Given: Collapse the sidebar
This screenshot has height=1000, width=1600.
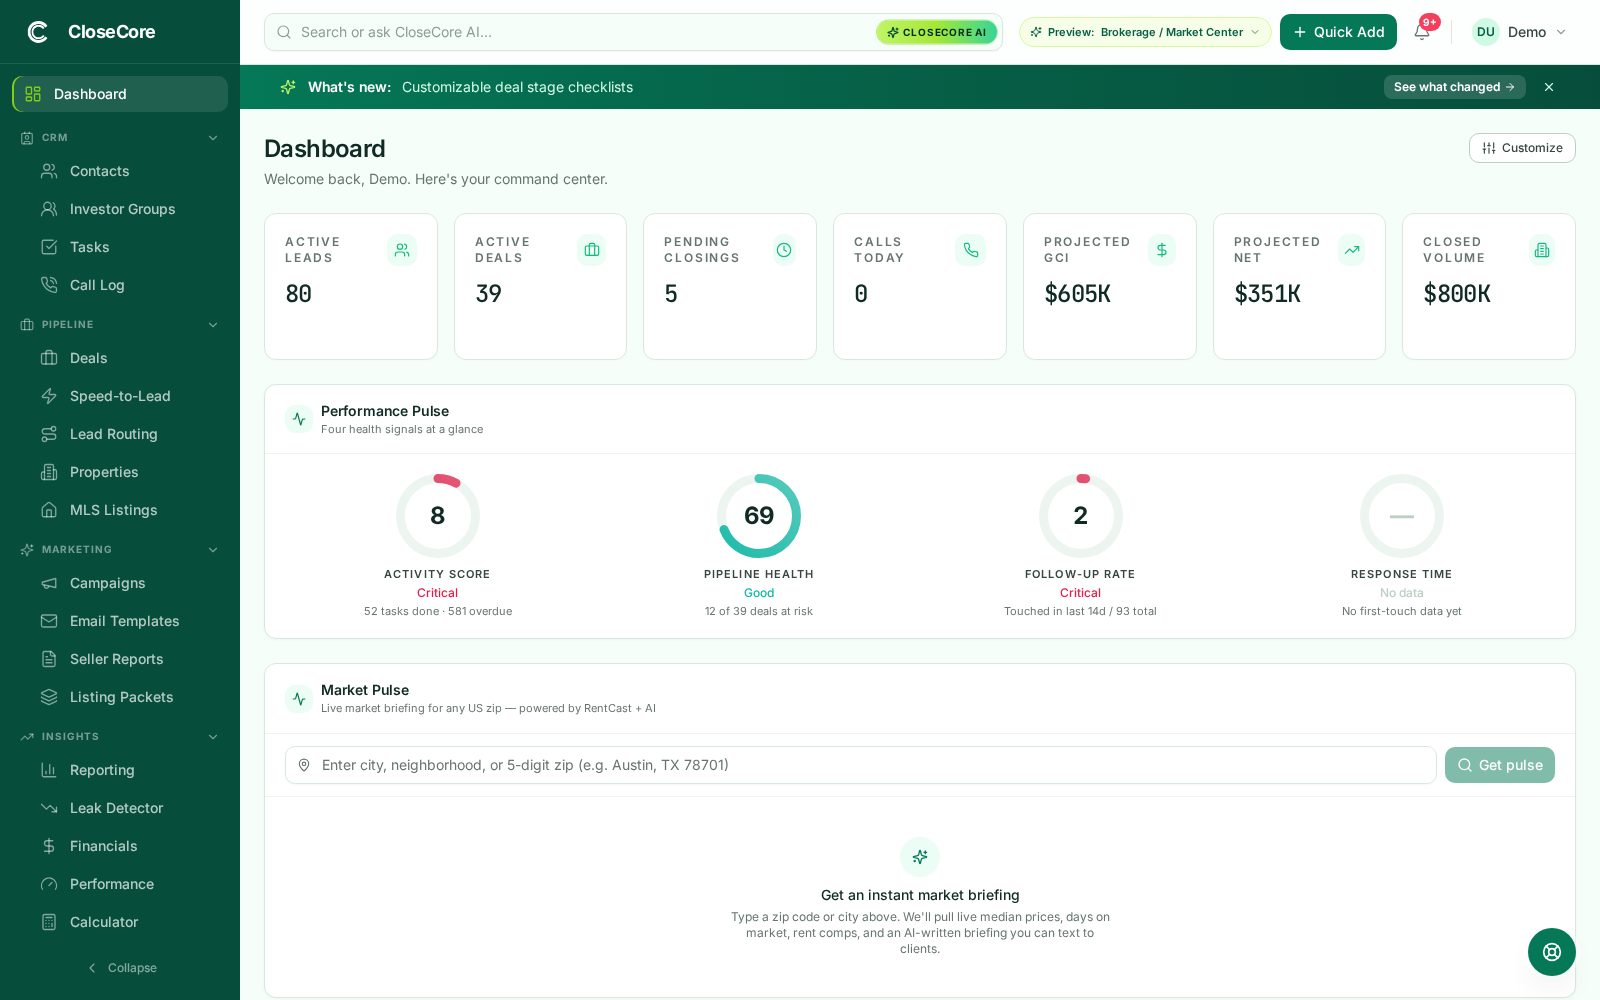Looking at the screenshot, I should pos(122,968).
